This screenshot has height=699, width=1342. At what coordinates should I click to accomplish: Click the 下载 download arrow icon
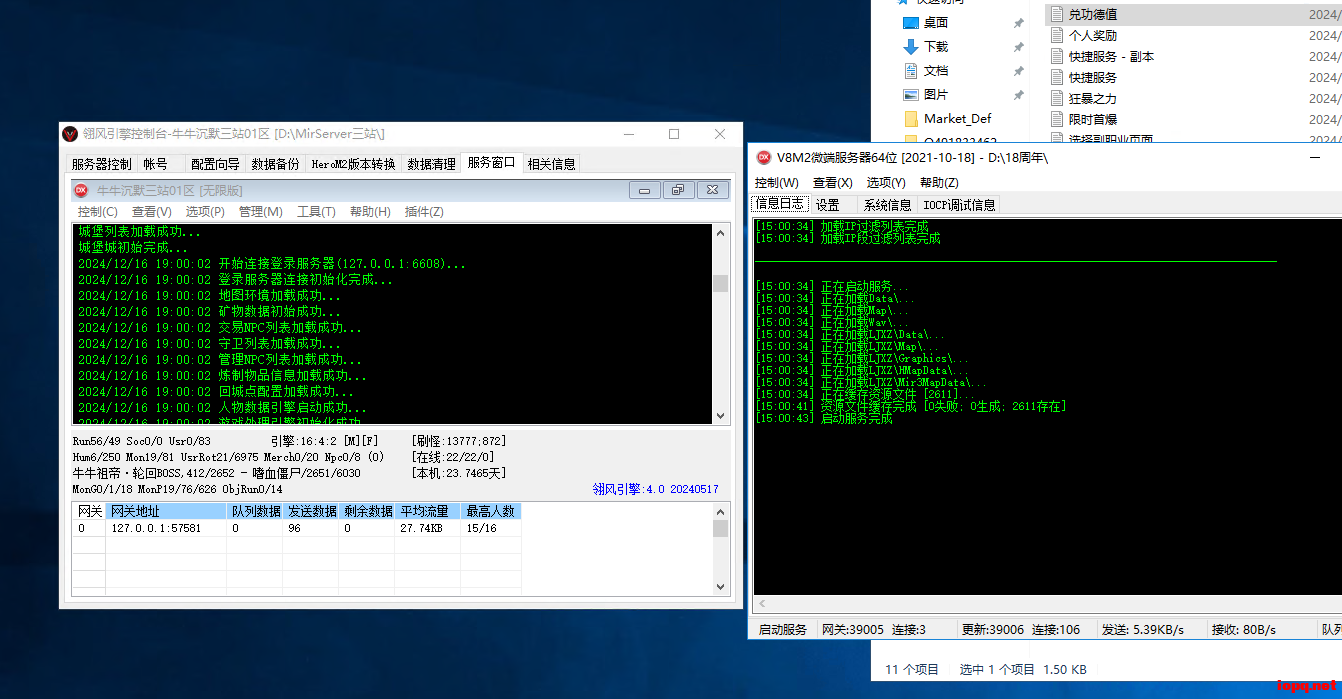[x=911, y=47]
